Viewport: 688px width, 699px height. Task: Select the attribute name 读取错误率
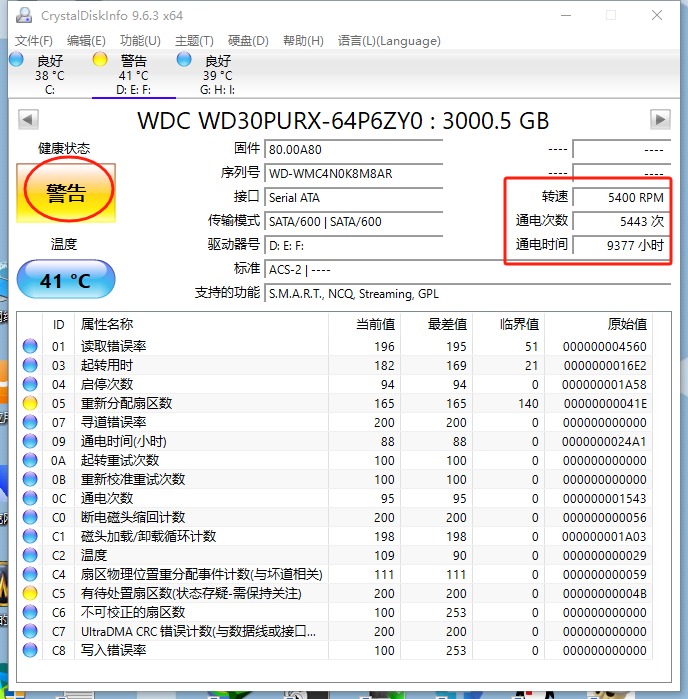point(113,346)
